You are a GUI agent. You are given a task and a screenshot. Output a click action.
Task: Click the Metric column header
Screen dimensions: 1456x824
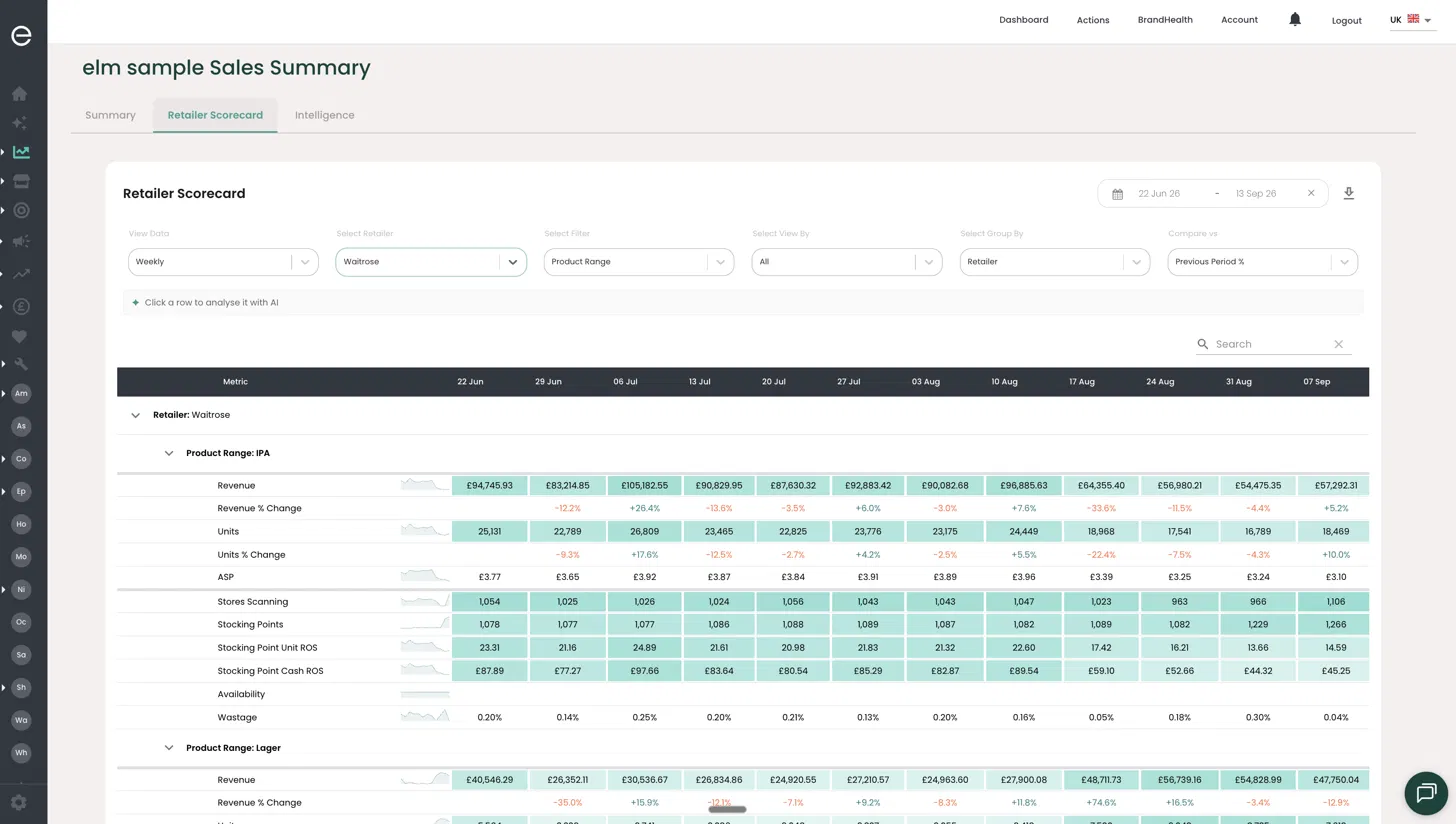pyautogui.click(x=235, y=382)
